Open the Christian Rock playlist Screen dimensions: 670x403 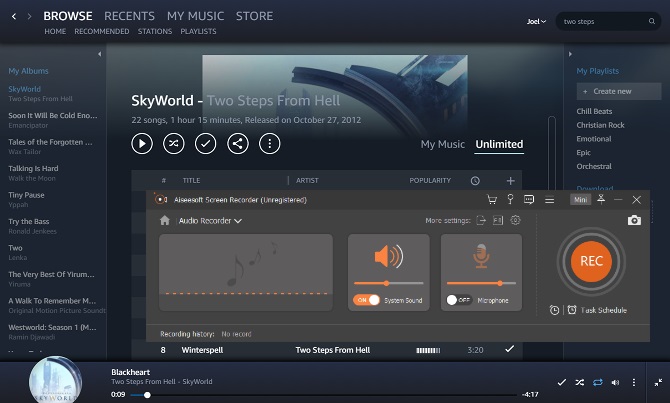click(600, 125)
